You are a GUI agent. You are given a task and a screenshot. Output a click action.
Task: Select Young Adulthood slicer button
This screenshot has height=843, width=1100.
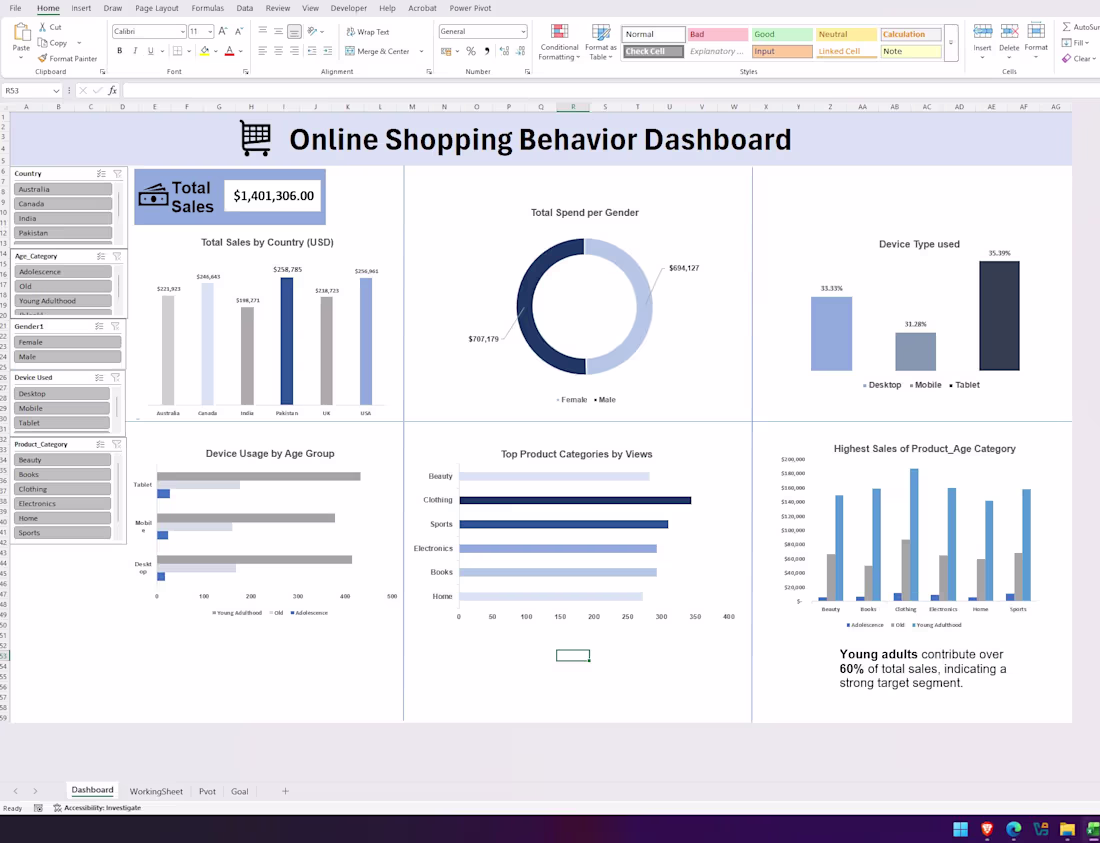[x=63, y=301]
